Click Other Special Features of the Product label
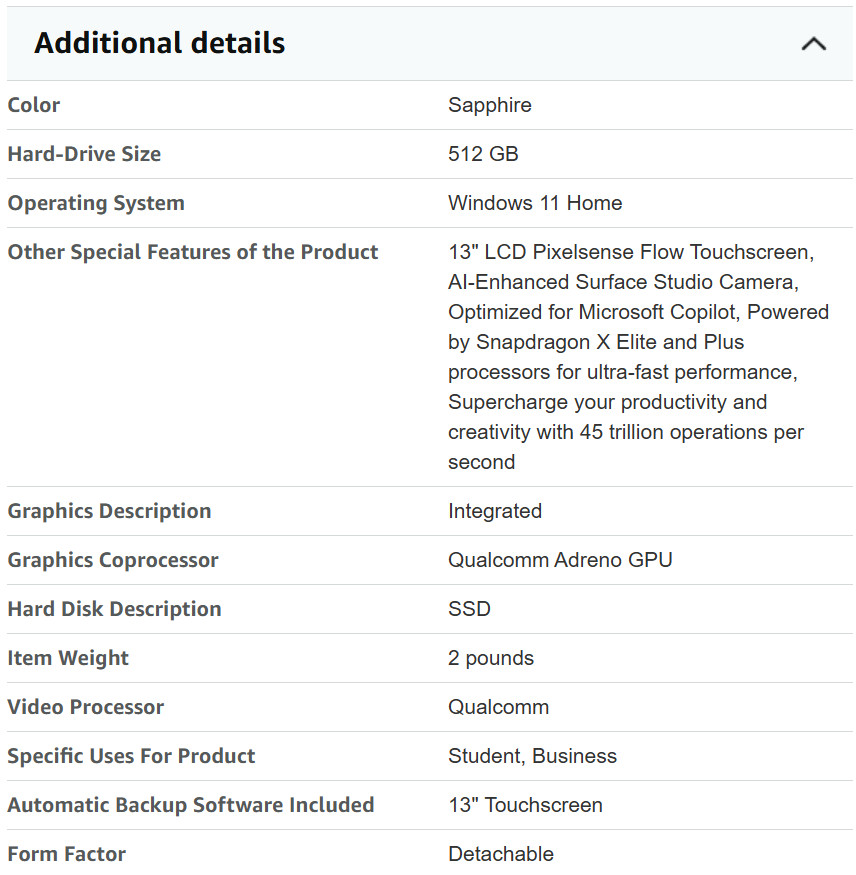 tap(193, 252)
